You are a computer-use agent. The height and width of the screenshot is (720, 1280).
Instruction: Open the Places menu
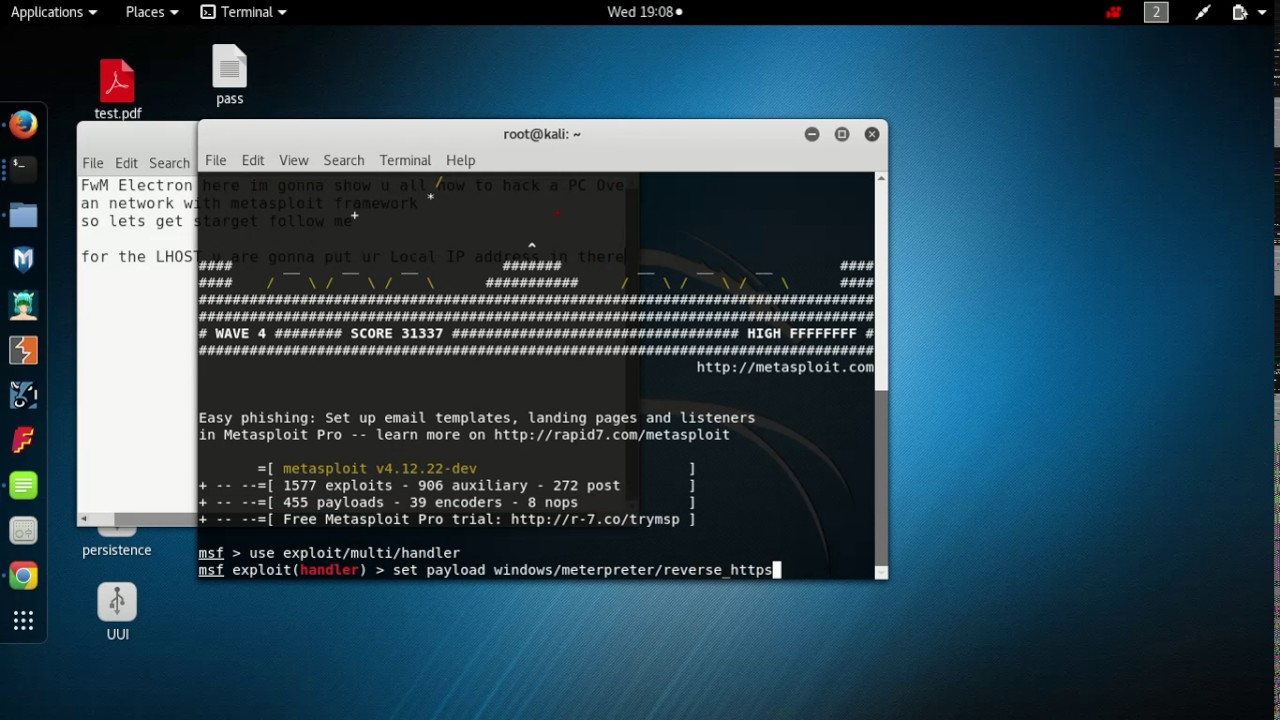152,12
